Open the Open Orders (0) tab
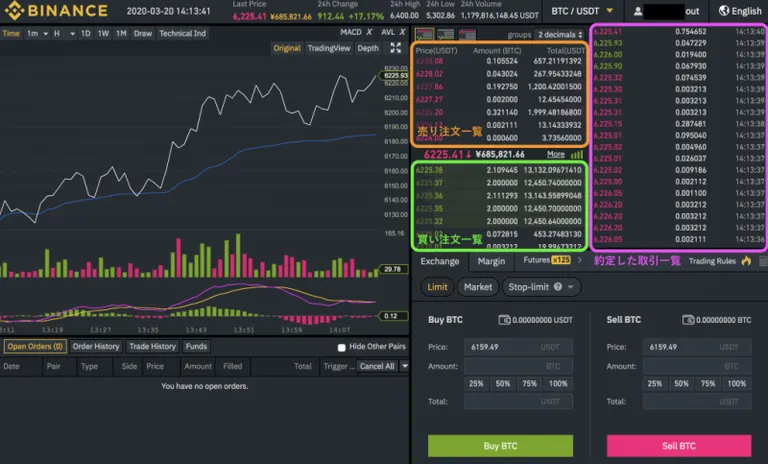Screen dimensions: 768x464 [x=35, y=346]
